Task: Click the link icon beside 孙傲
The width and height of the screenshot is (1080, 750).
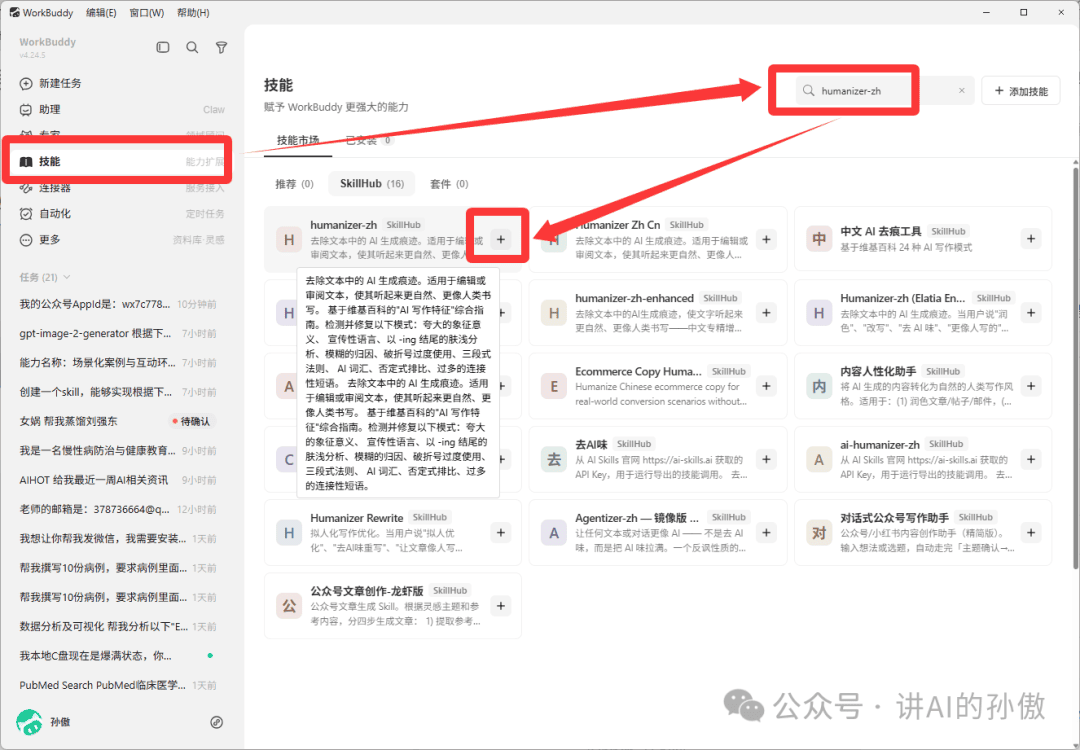Action: point(216,722)
